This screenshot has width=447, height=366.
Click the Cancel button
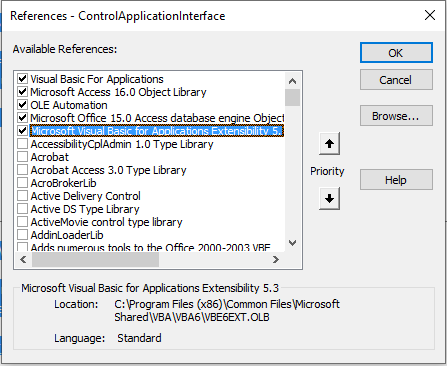point(396,80)
